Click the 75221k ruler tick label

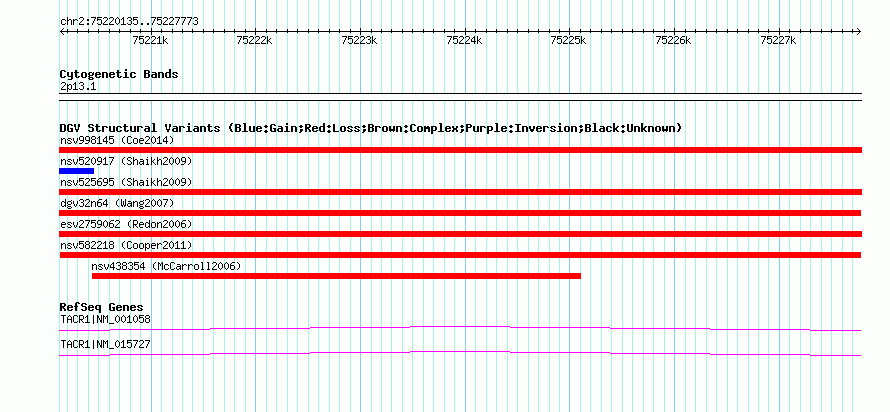pos(150,40)
